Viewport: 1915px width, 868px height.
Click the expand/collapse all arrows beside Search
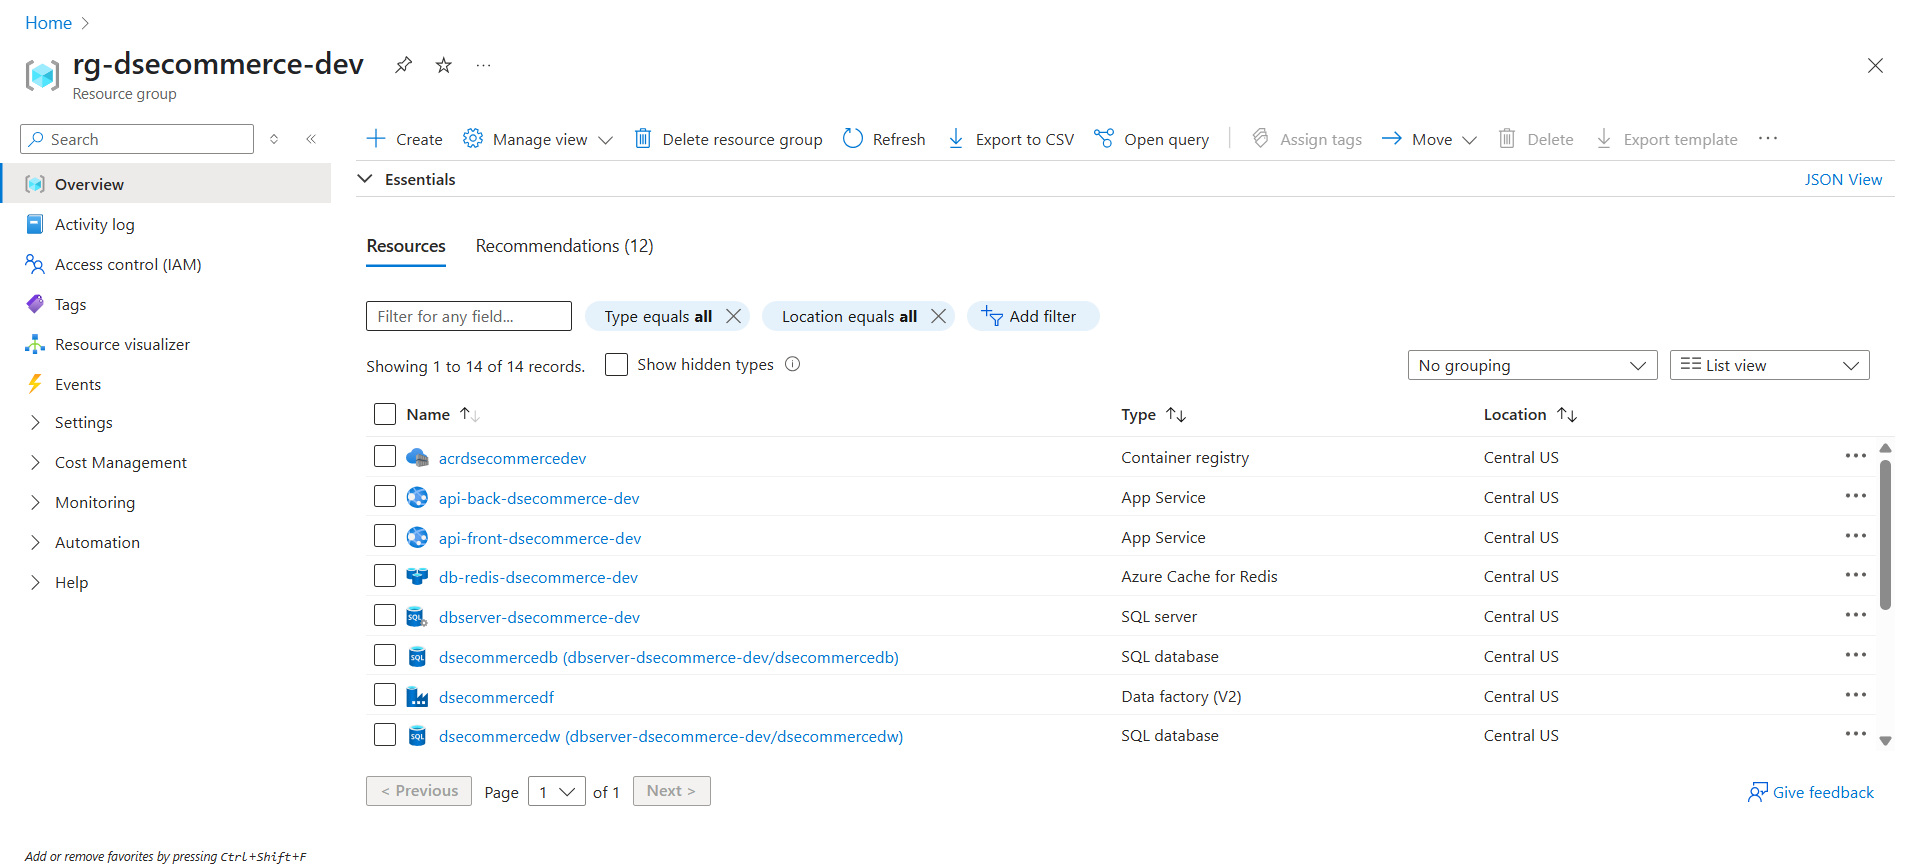(274, 139)
